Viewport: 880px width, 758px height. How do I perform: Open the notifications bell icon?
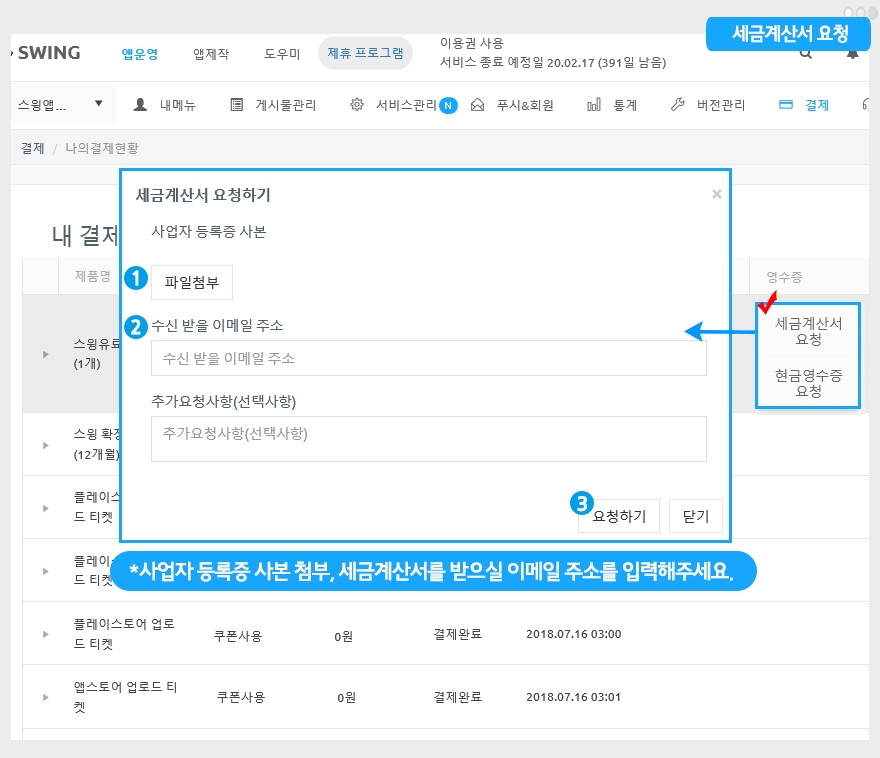[x=852, y=54]
